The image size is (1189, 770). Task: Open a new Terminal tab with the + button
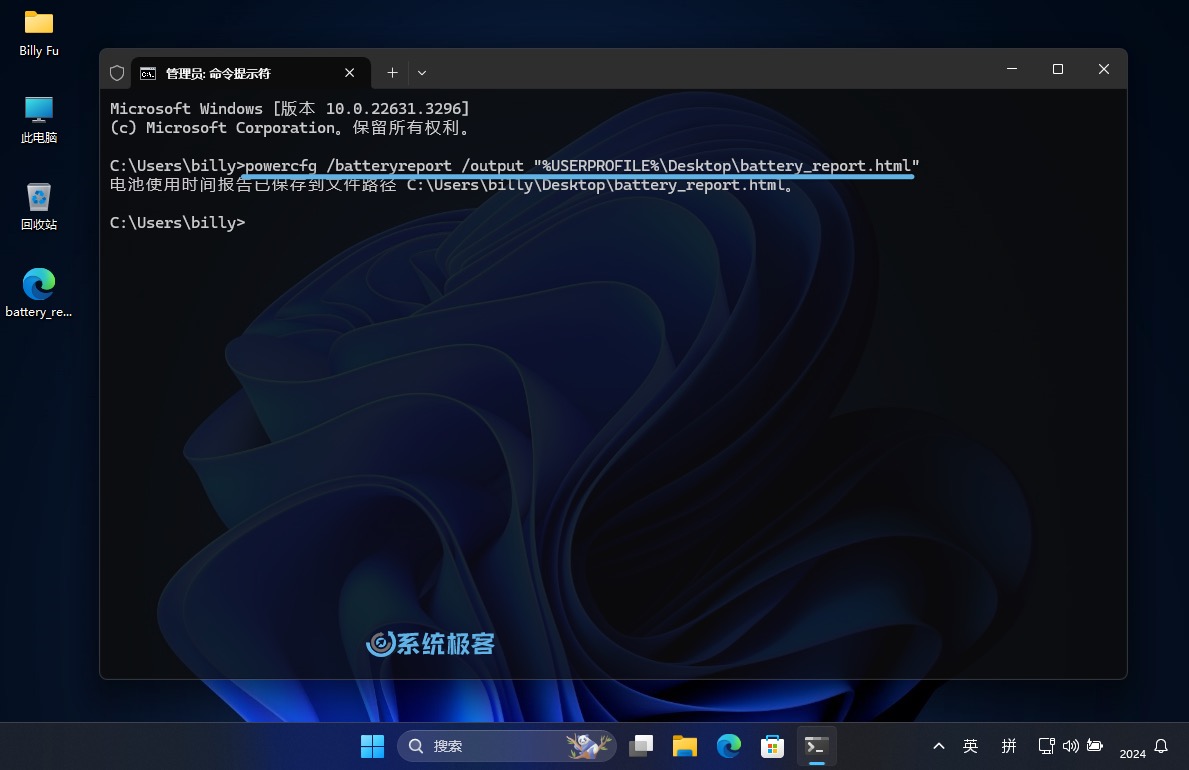[392, 72]
